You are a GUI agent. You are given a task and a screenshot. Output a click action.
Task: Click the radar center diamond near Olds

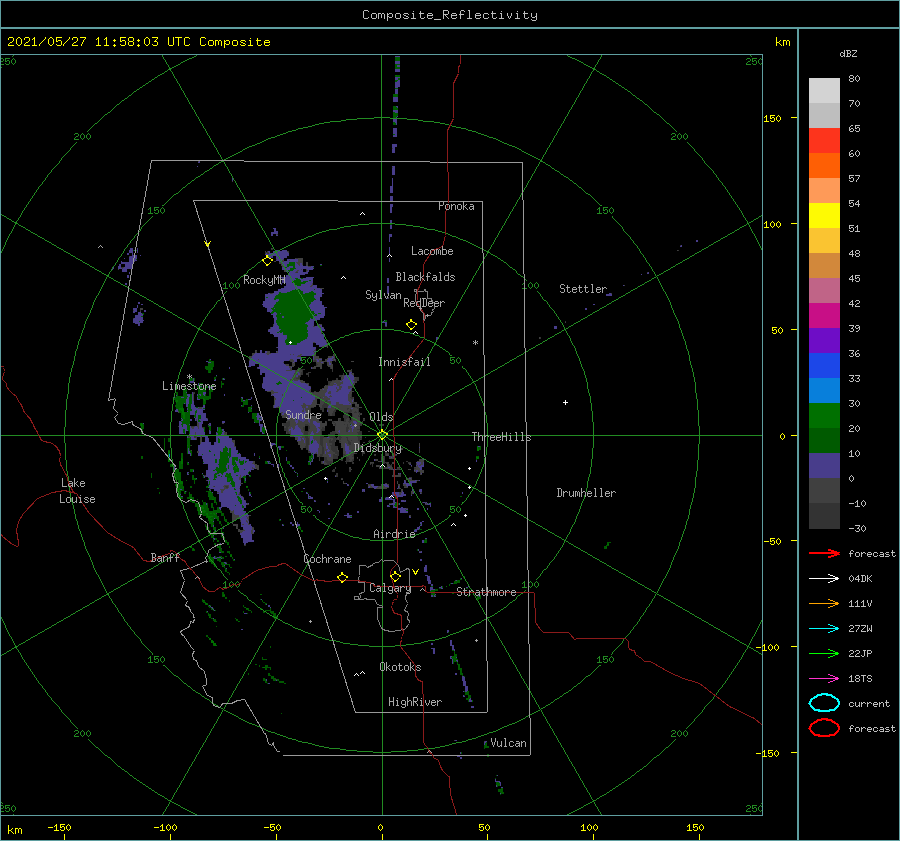tap(382, 435)
